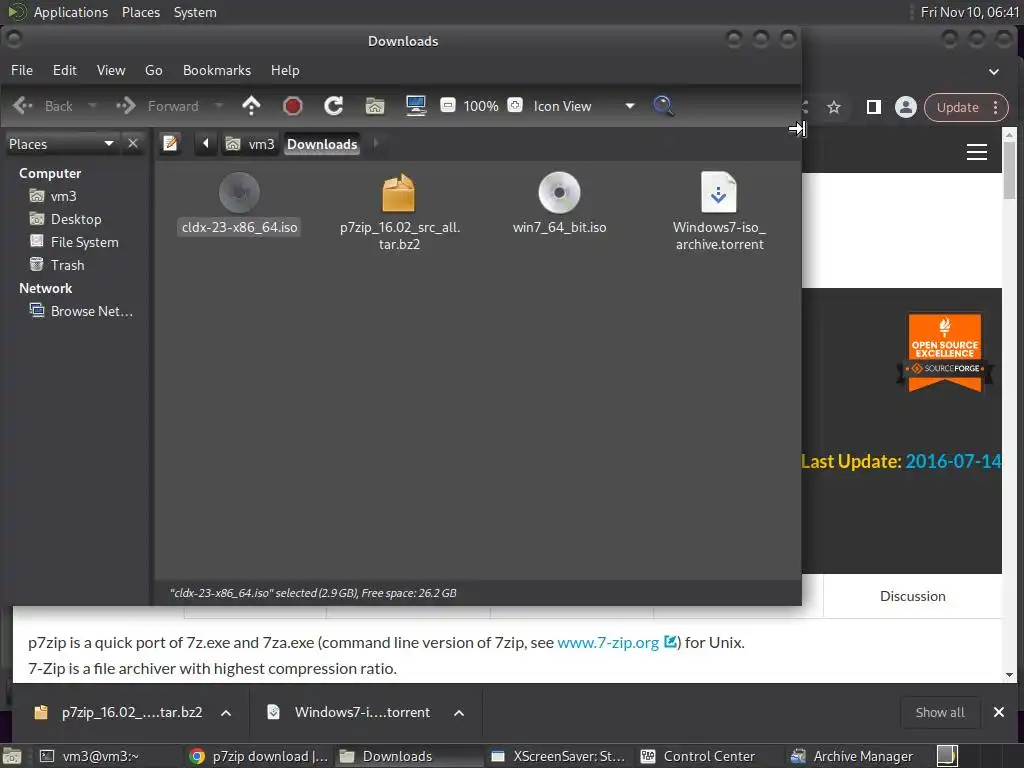Close the browser downloads bar

(x=999, y=712)
